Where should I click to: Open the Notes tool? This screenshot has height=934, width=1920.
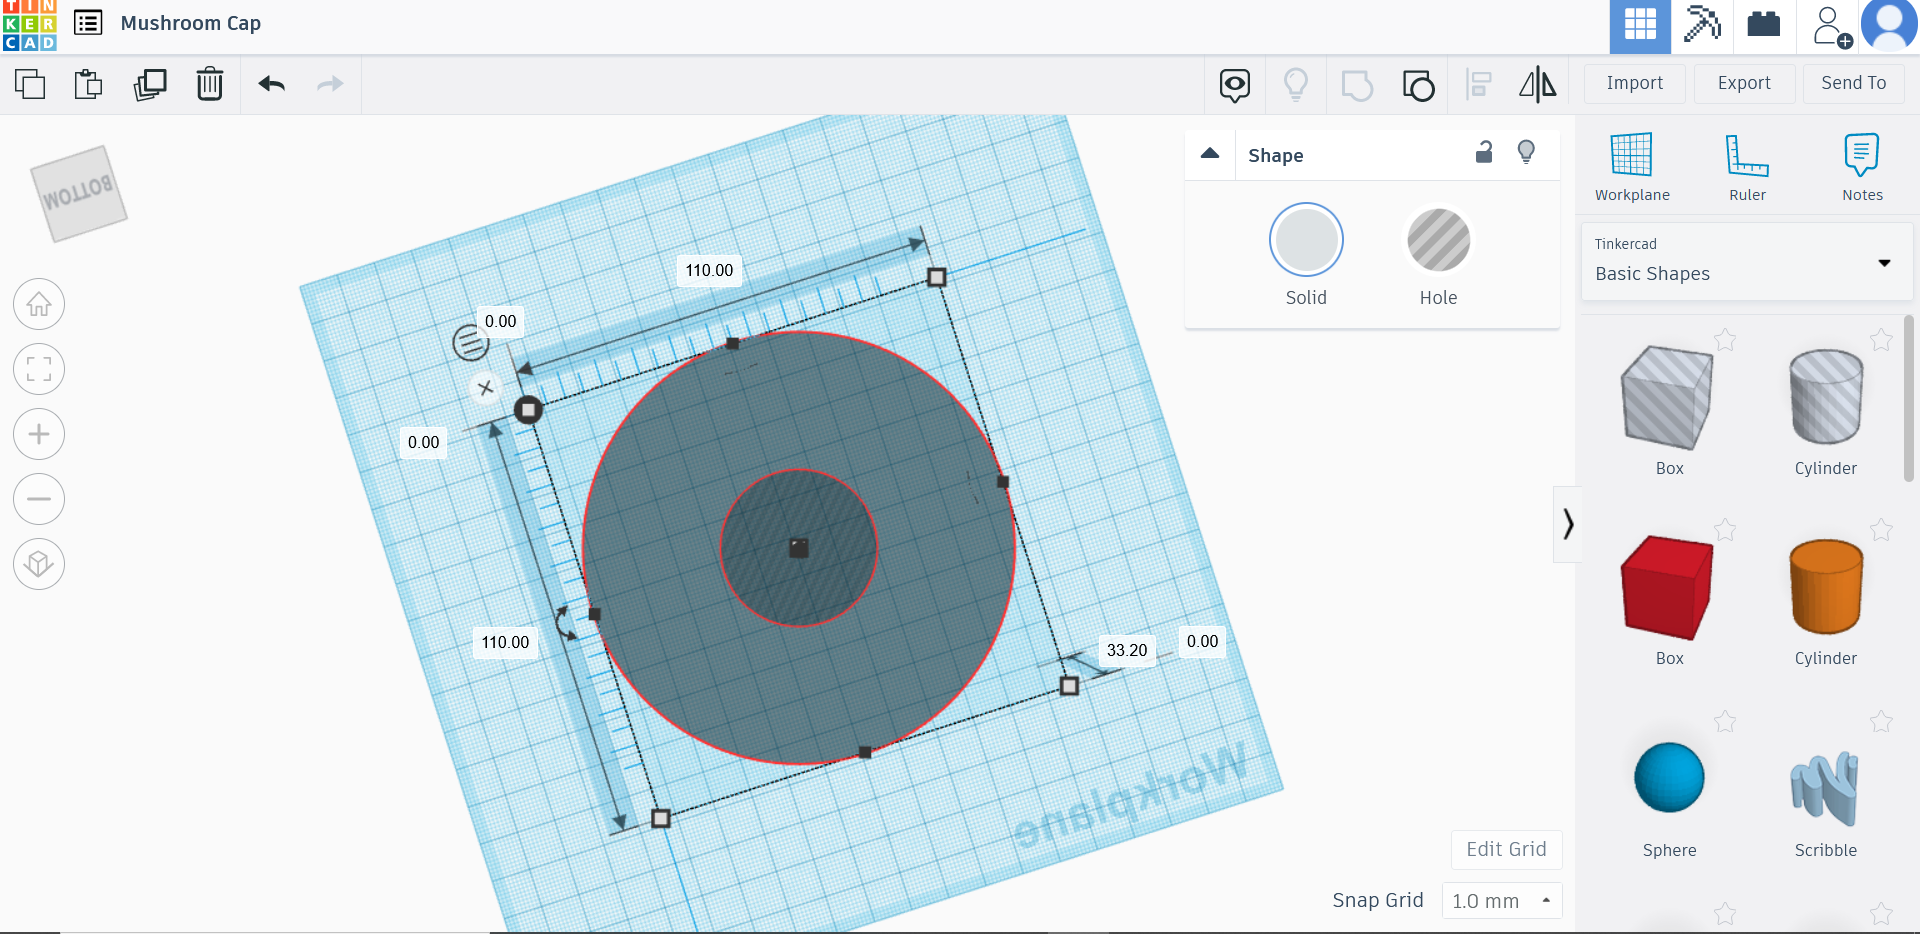[1861, 165]
